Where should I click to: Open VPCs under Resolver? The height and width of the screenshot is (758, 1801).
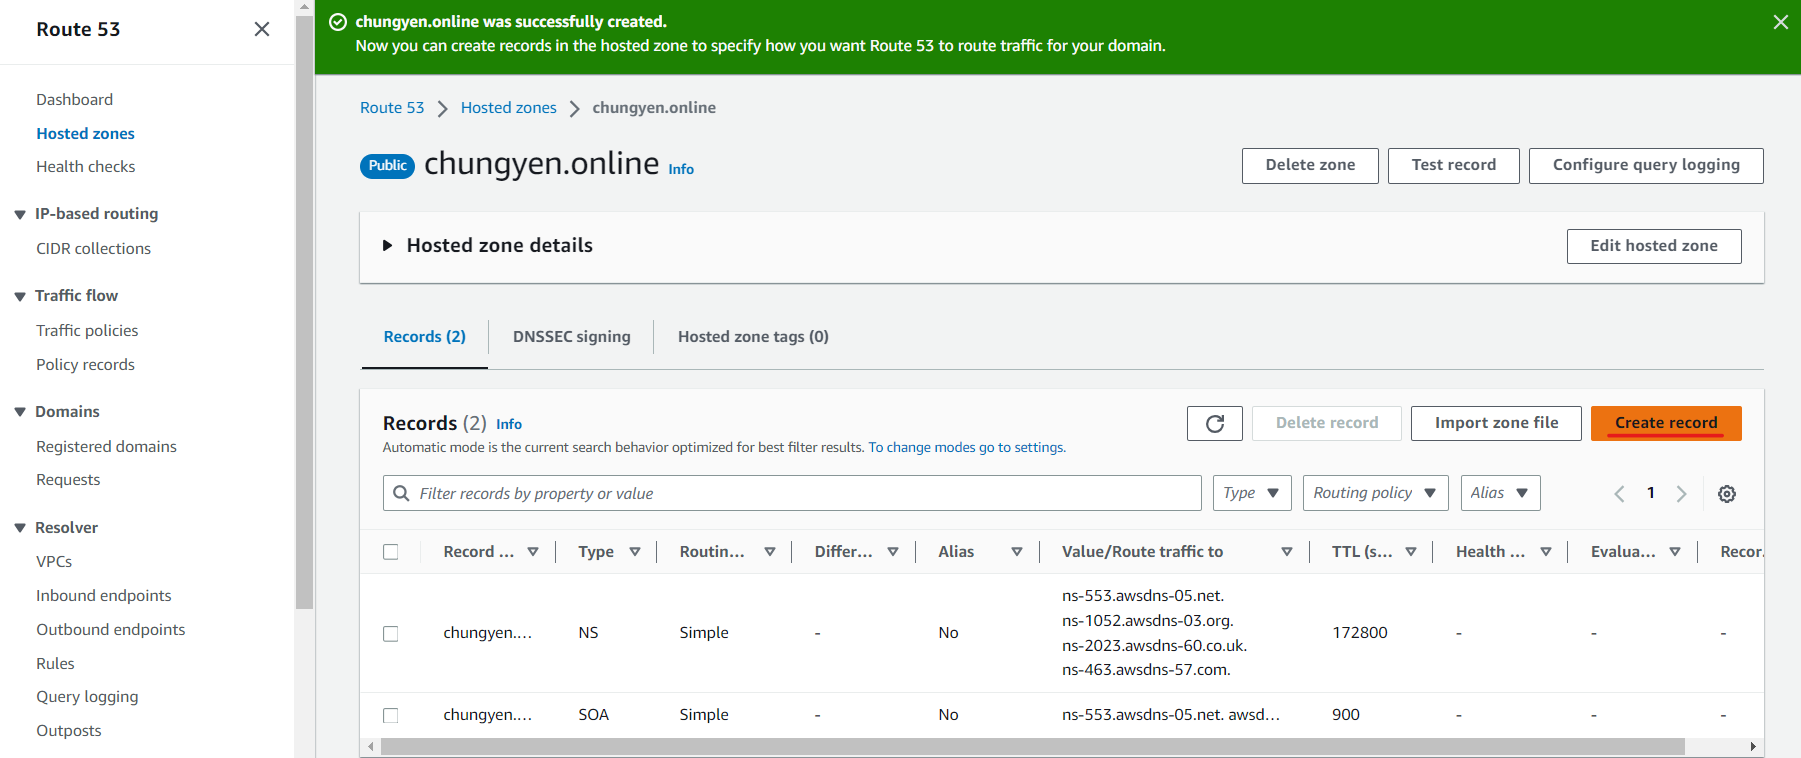point(54,562)
